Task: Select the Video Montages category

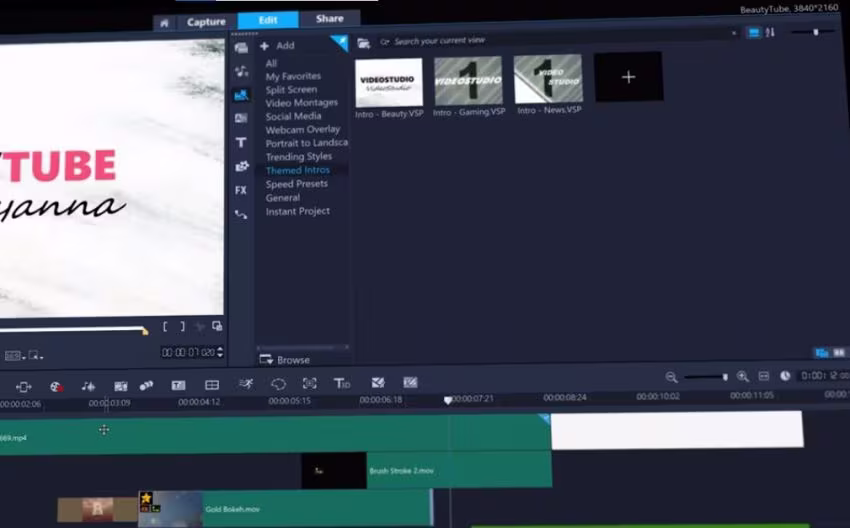Action: [x=301, y=102]
